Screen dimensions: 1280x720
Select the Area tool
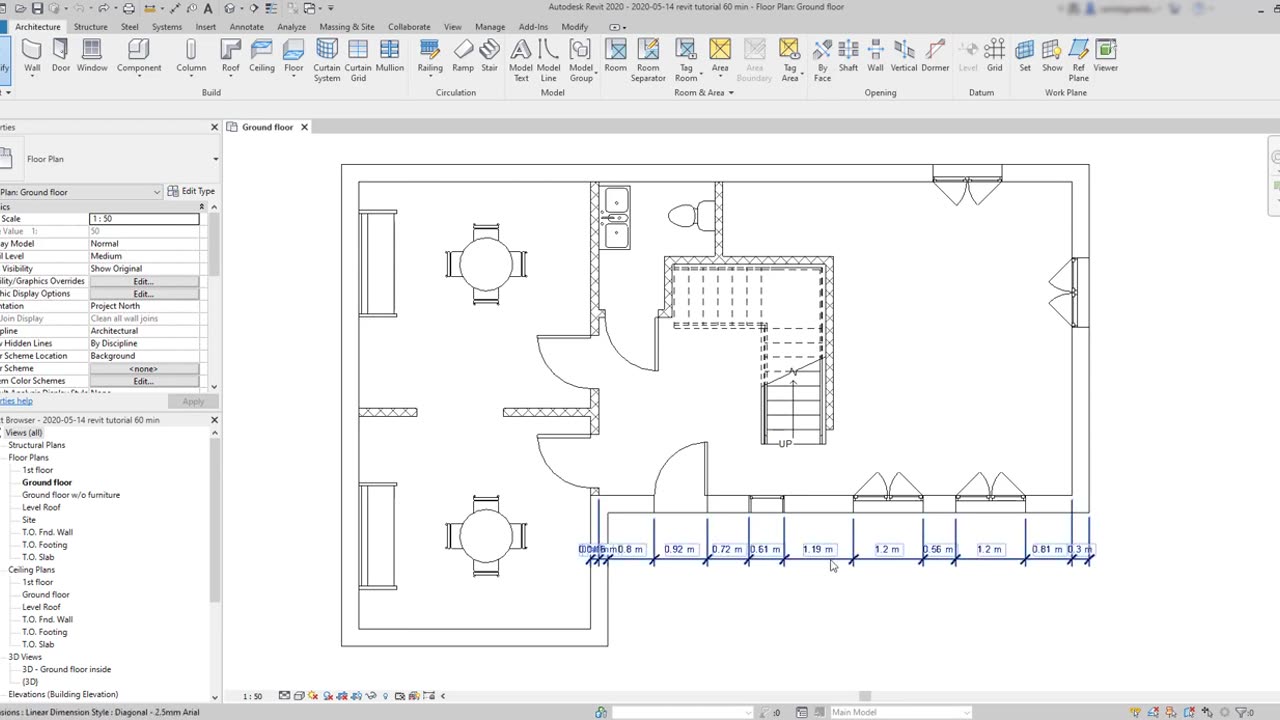coord(720,56)
